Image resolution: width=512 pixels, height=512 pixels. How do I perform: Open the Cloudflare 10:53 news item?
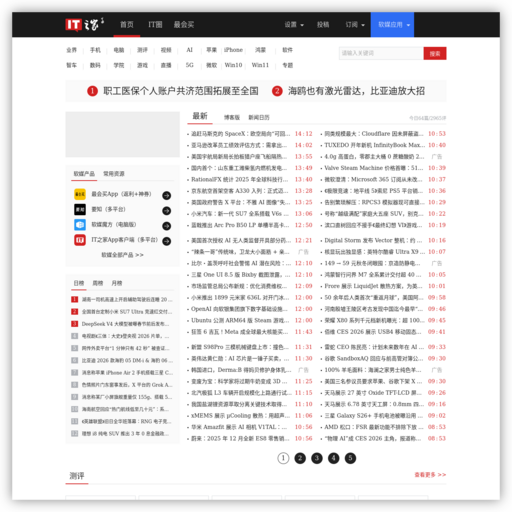(x=374, y=134)
